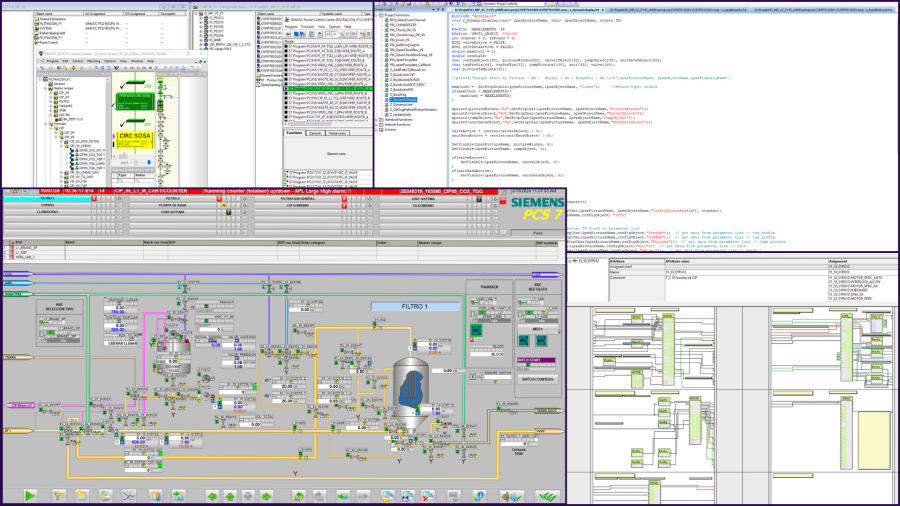Select the Functions tab in Route Control
This screenshot has height=506, width=900.
(294, 132)
